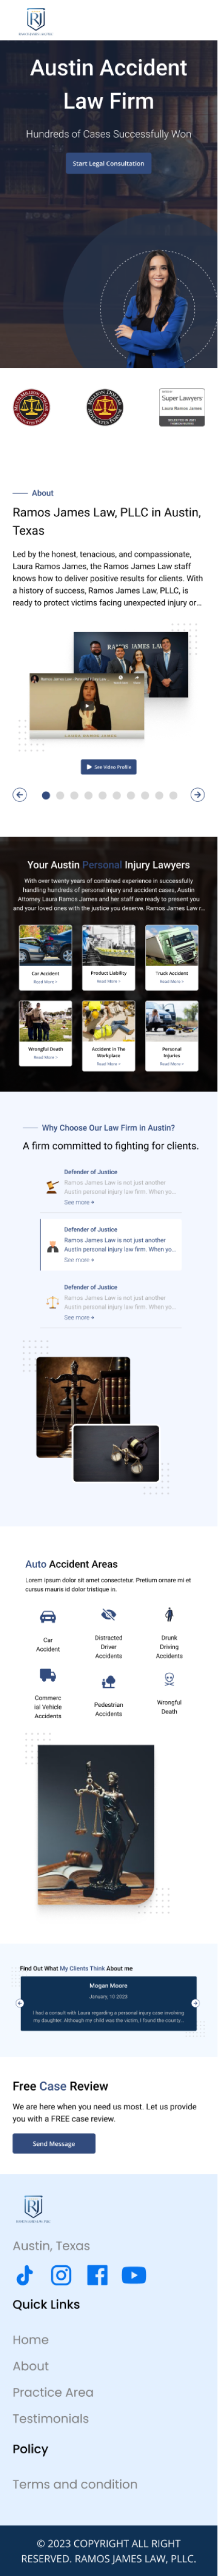Viewport: 218px width, 2576px height.
Task: Expand 'See more' on first Defender of Justice
Action: (x=79, y=1202)
